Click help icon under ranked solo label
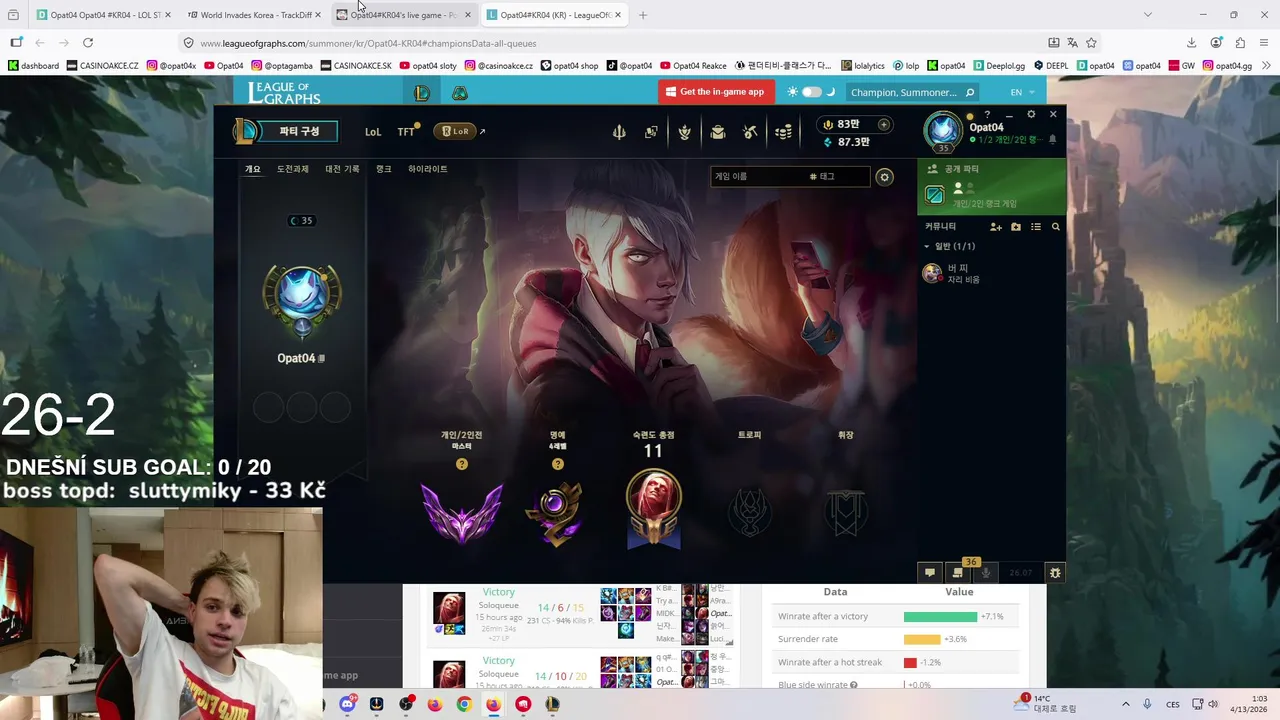 coord(461,464)
